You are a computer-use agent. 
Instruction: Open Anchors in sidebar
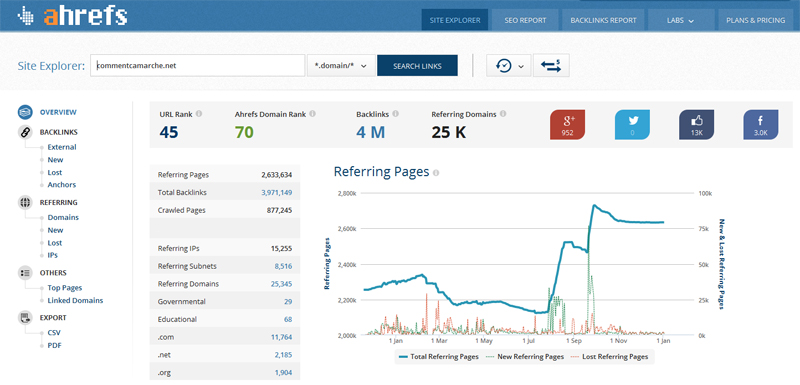pyautogui.click(x=61, y=185)
